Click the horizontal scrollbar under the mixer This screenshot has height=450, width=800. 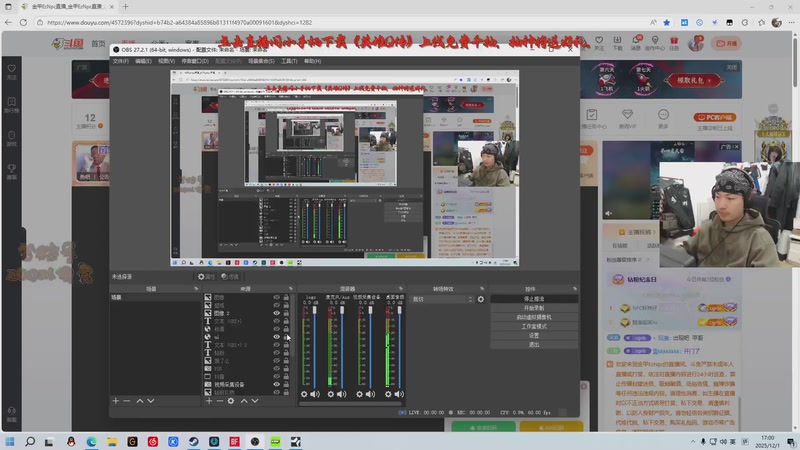tap(351, 404)
